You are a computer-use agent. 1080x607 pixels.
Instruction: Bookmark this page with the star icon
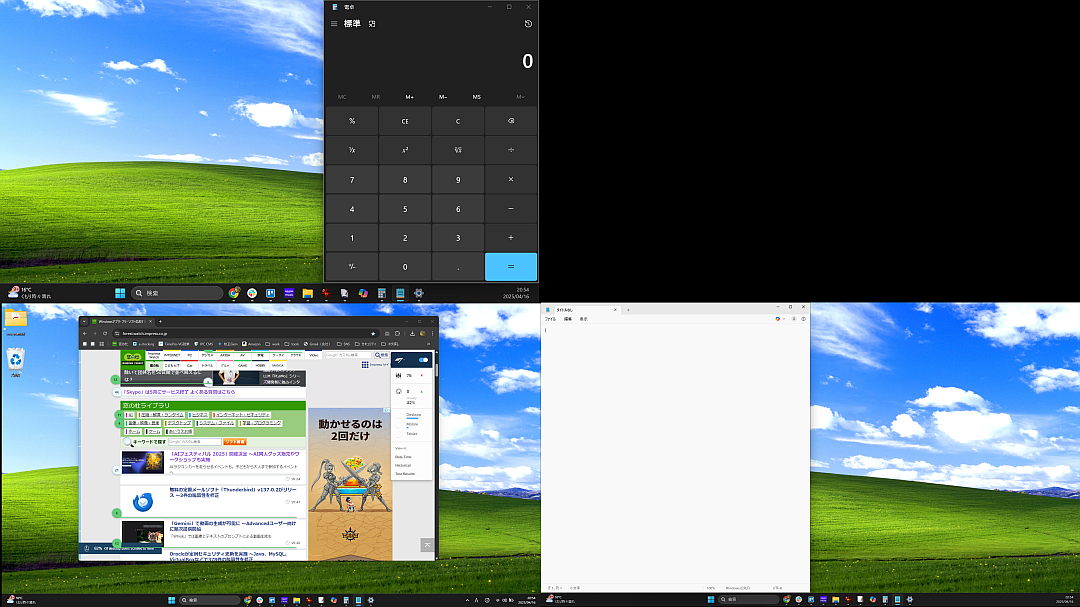pos(373,333)
